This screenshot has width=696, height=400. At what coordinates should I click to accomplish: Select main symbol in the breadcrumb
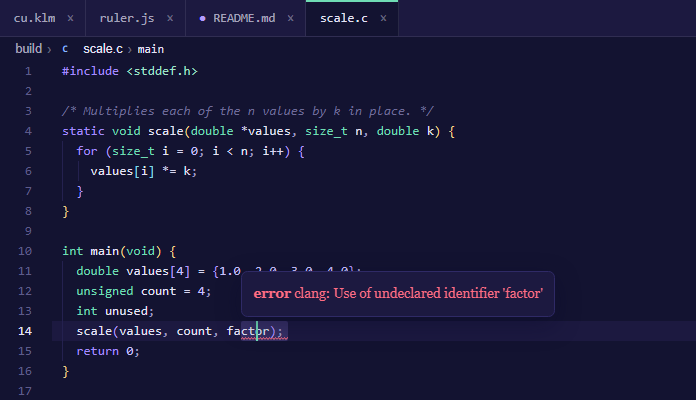(x=150, y=49)
